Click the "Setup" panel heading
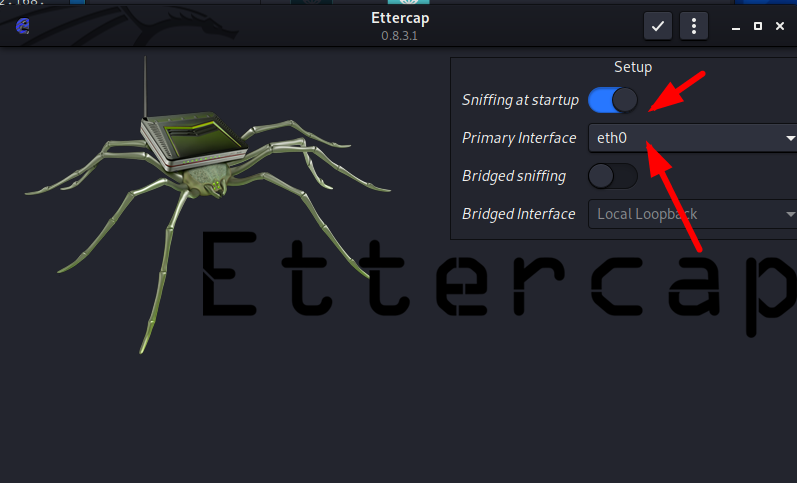Image resolution: width=797 pixels, height=483 pixels. tap(633, 67)
